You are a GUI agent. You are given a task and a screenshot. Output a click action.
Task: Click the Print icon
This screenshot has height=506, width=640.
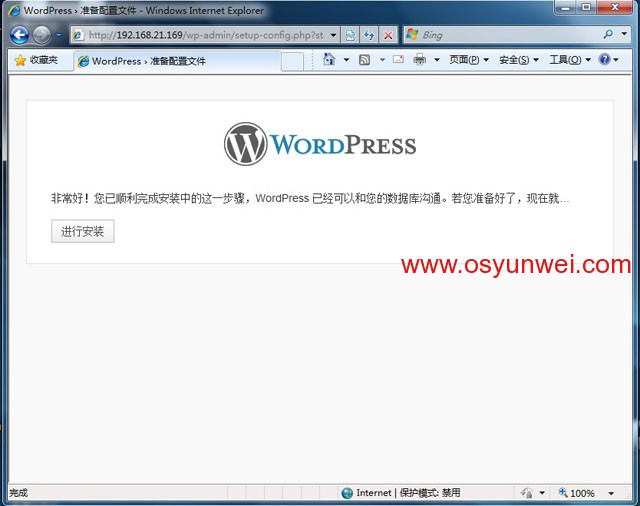pos(420,60)
